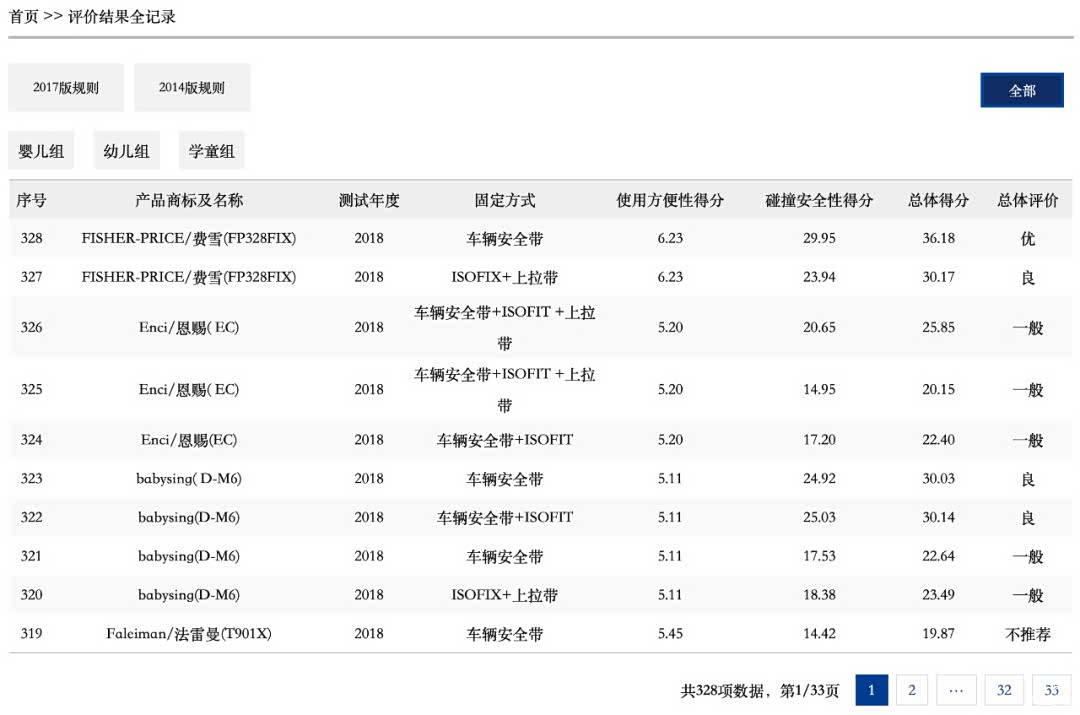Filter by 学童组 group
The height and width of the screenshot is (715, 1080).
tap(212, 151)
